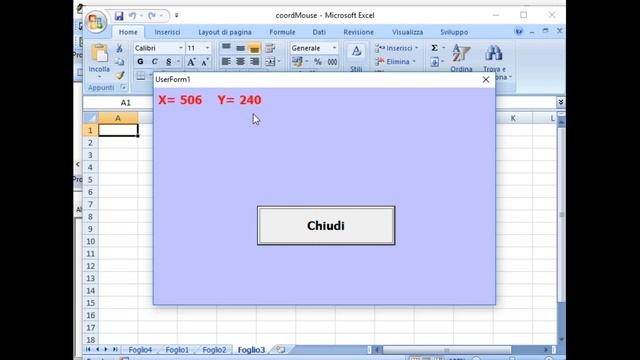The width and height of the screenshot is (640, 360).
Task: Open the Revisione ribbon tab
Action: pos(358,32)
